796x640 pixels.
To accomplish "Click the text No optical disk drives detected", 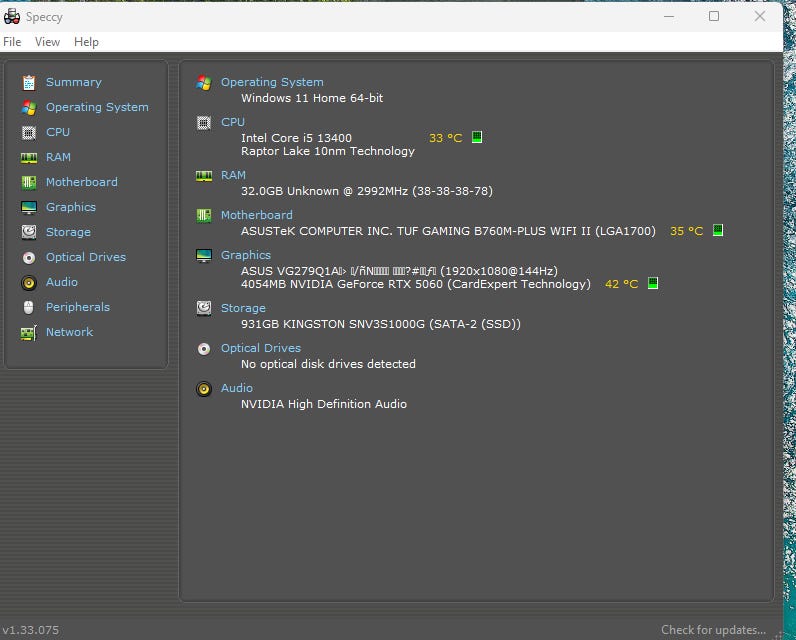I will pyautogui.click(x=328, y=364).
